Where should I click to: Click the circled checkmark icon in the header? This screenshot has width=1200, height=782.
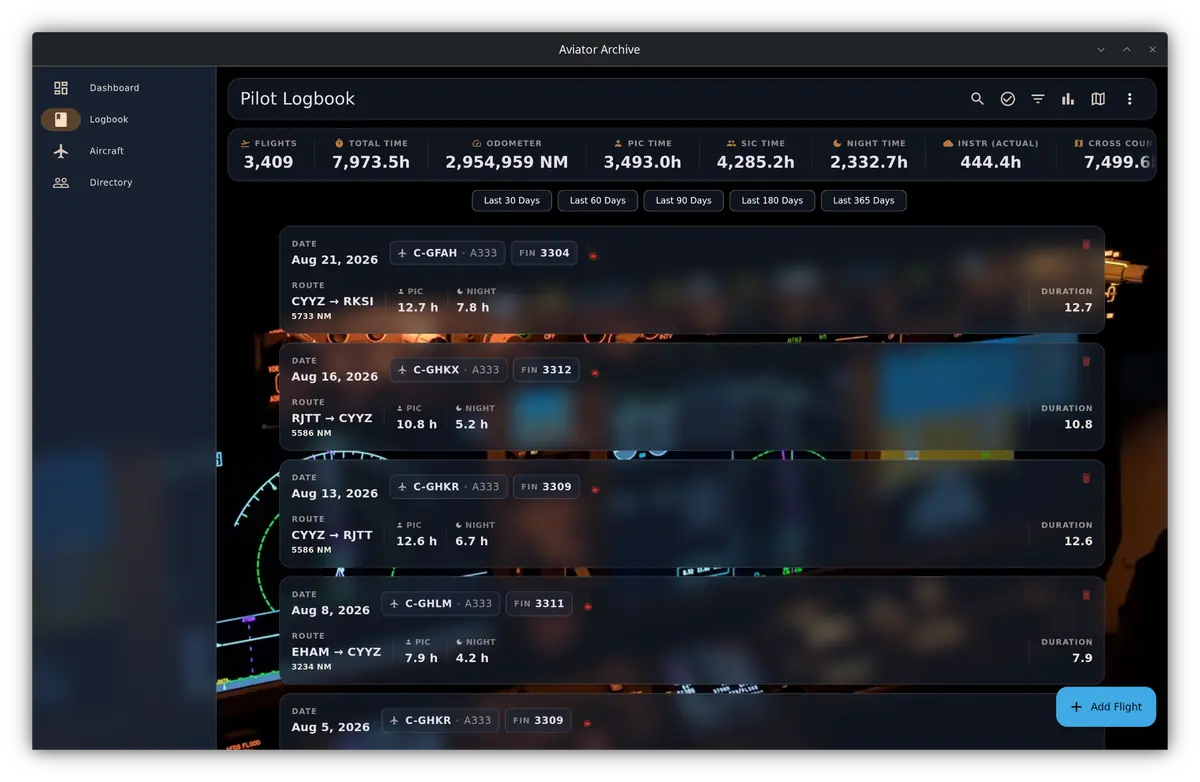pos(1008,99)
